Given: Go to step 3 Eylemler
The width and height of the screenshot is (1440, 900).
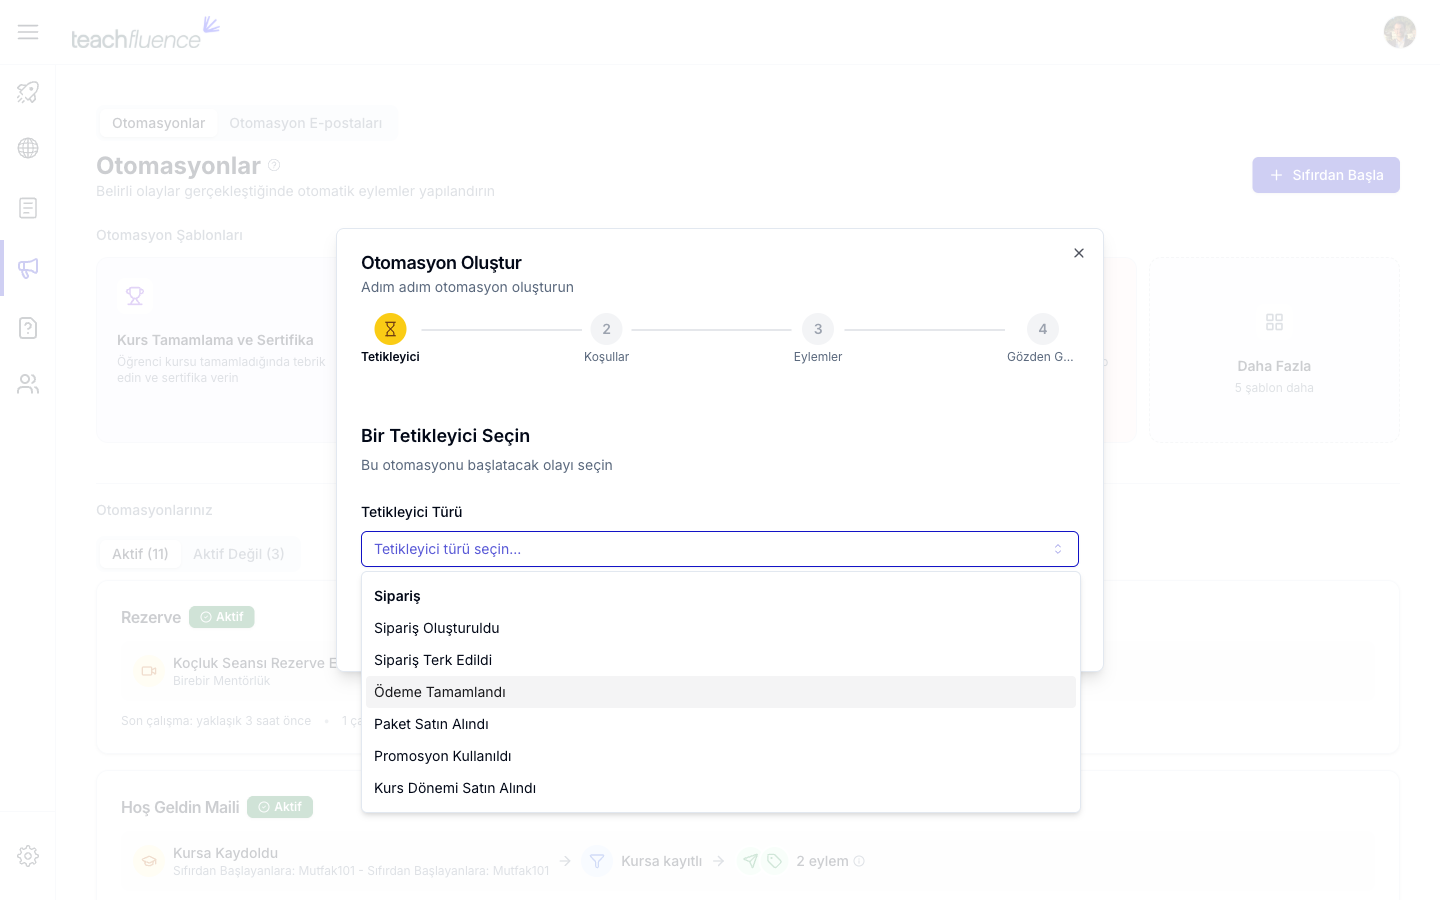Looking at the screenshot, I should coord(818,329).
